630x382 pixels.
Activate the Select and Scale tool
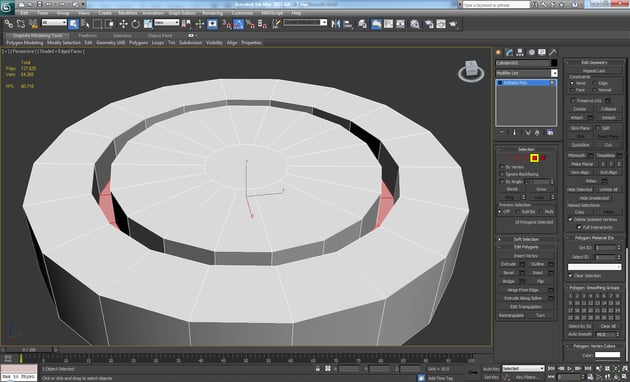148,24
